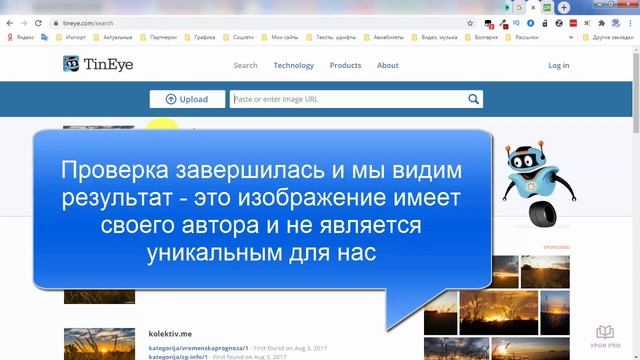640x360 pixels.
Task: Switch to the green-icon browser tab
Action: (x=547, y=7)
